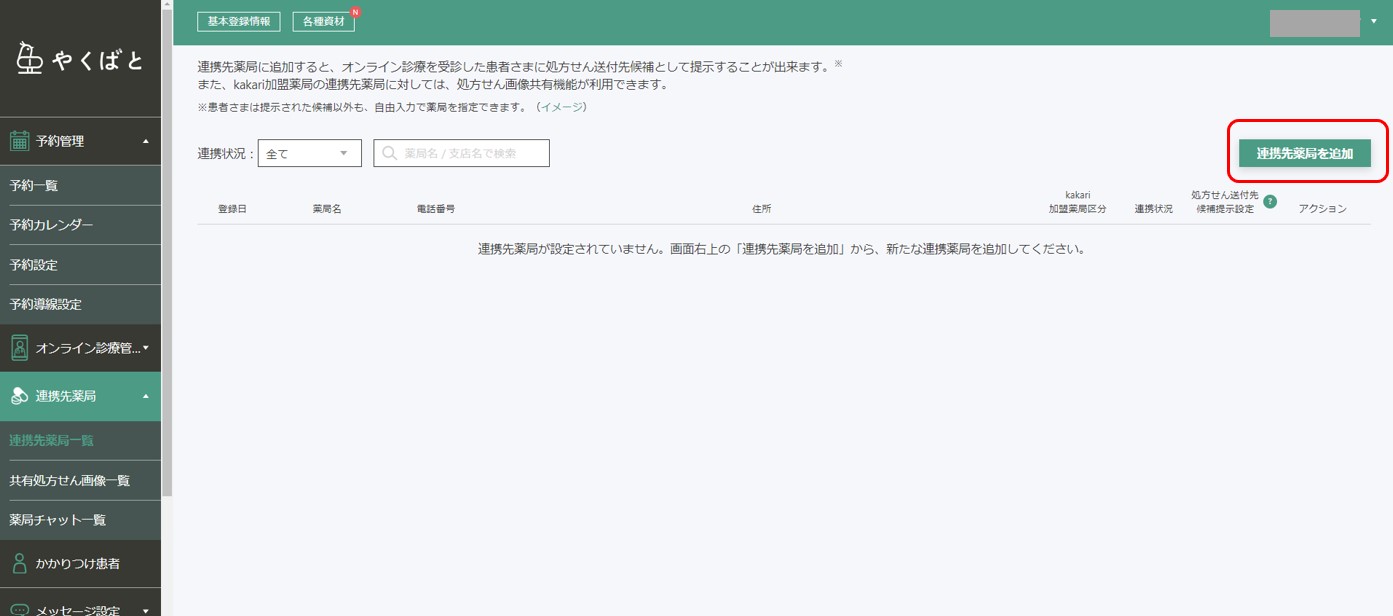
Task: Click the 基本登録情報 button
Action: pos(239,21)
